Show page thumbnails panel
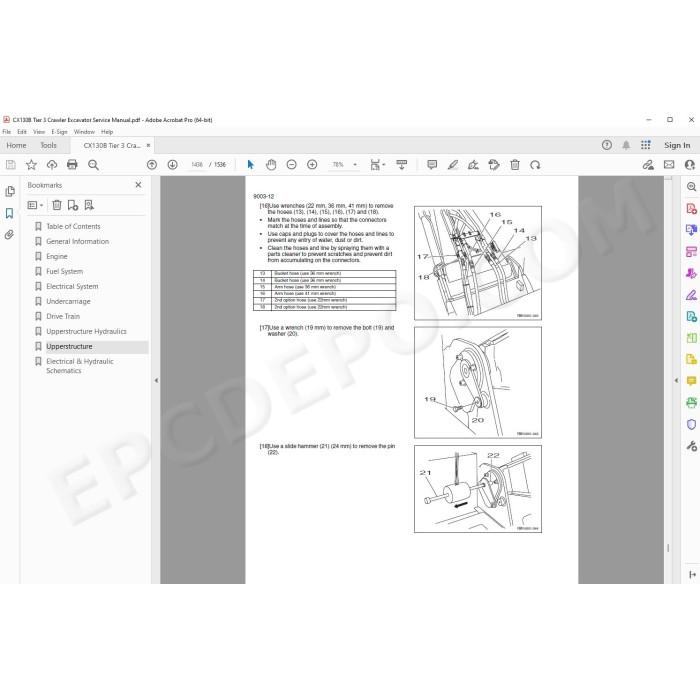This screenshot has width=700, height=700. click(x=9, y=192)
